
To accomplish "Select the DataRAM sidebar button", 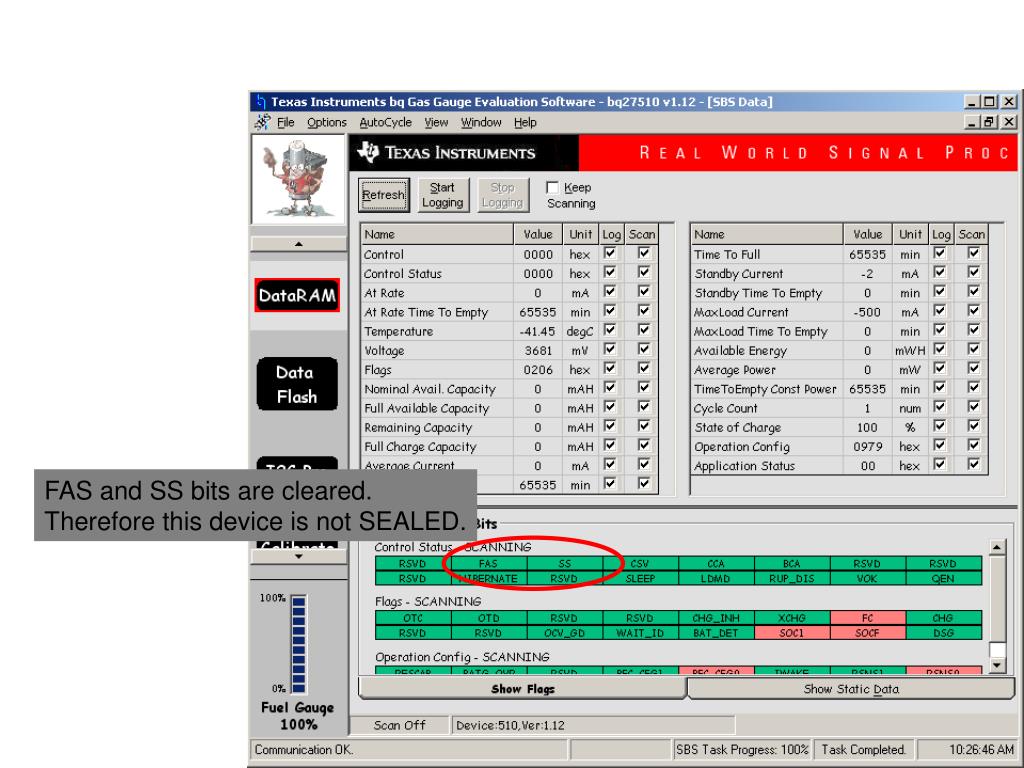I will (x=297, y=295).
